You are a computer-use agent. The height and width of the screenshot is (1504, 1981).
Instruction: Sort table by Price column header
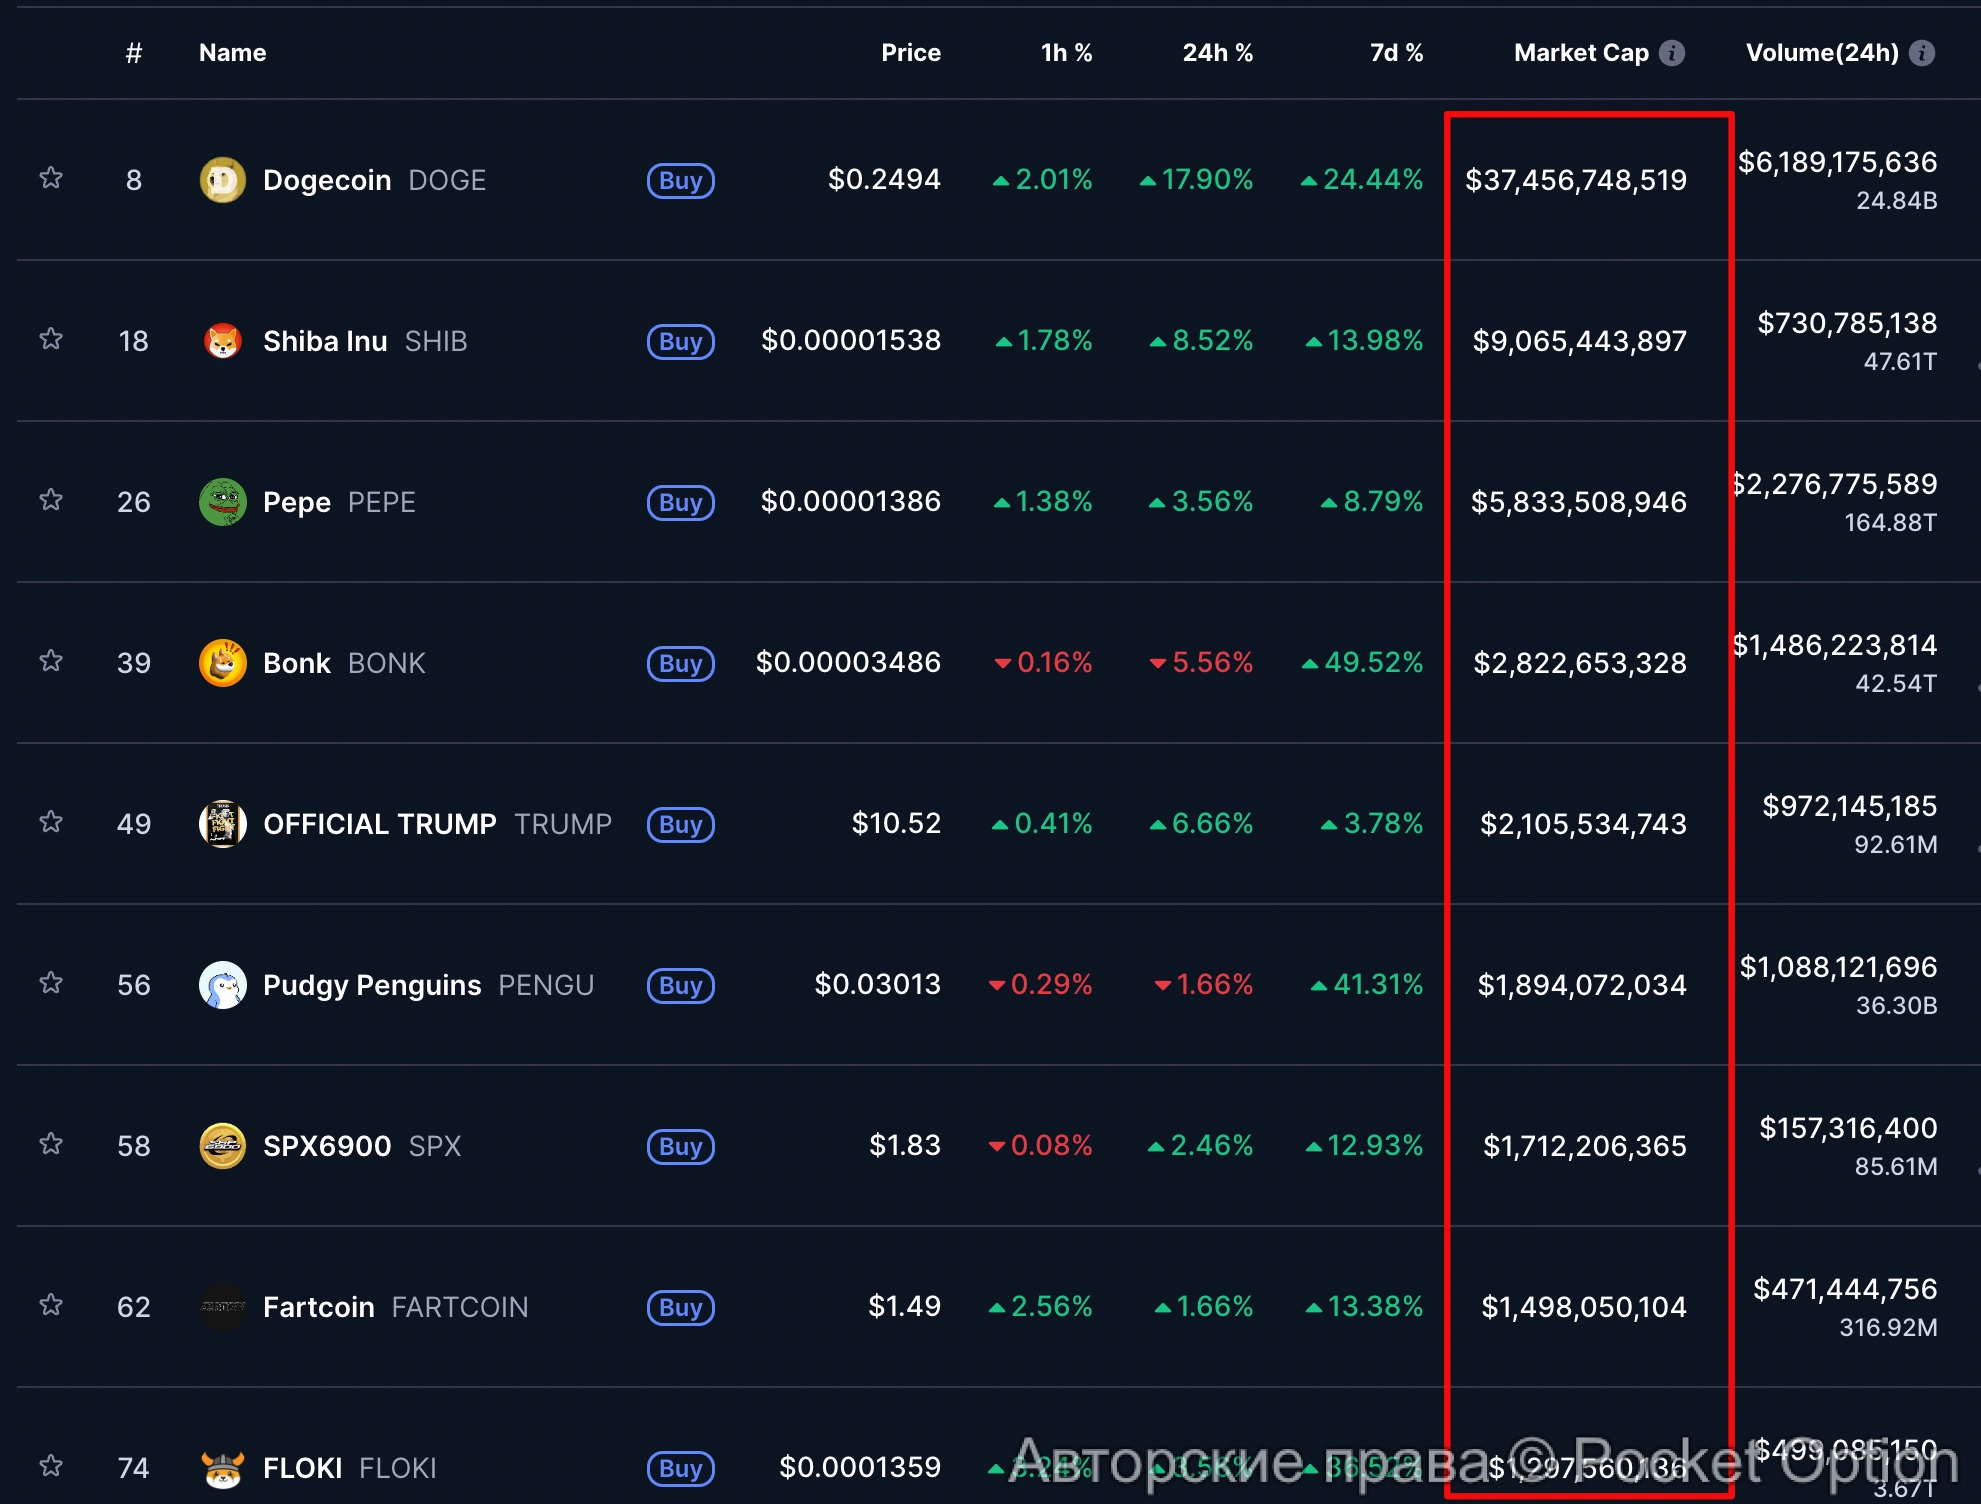tap(910, 53)
